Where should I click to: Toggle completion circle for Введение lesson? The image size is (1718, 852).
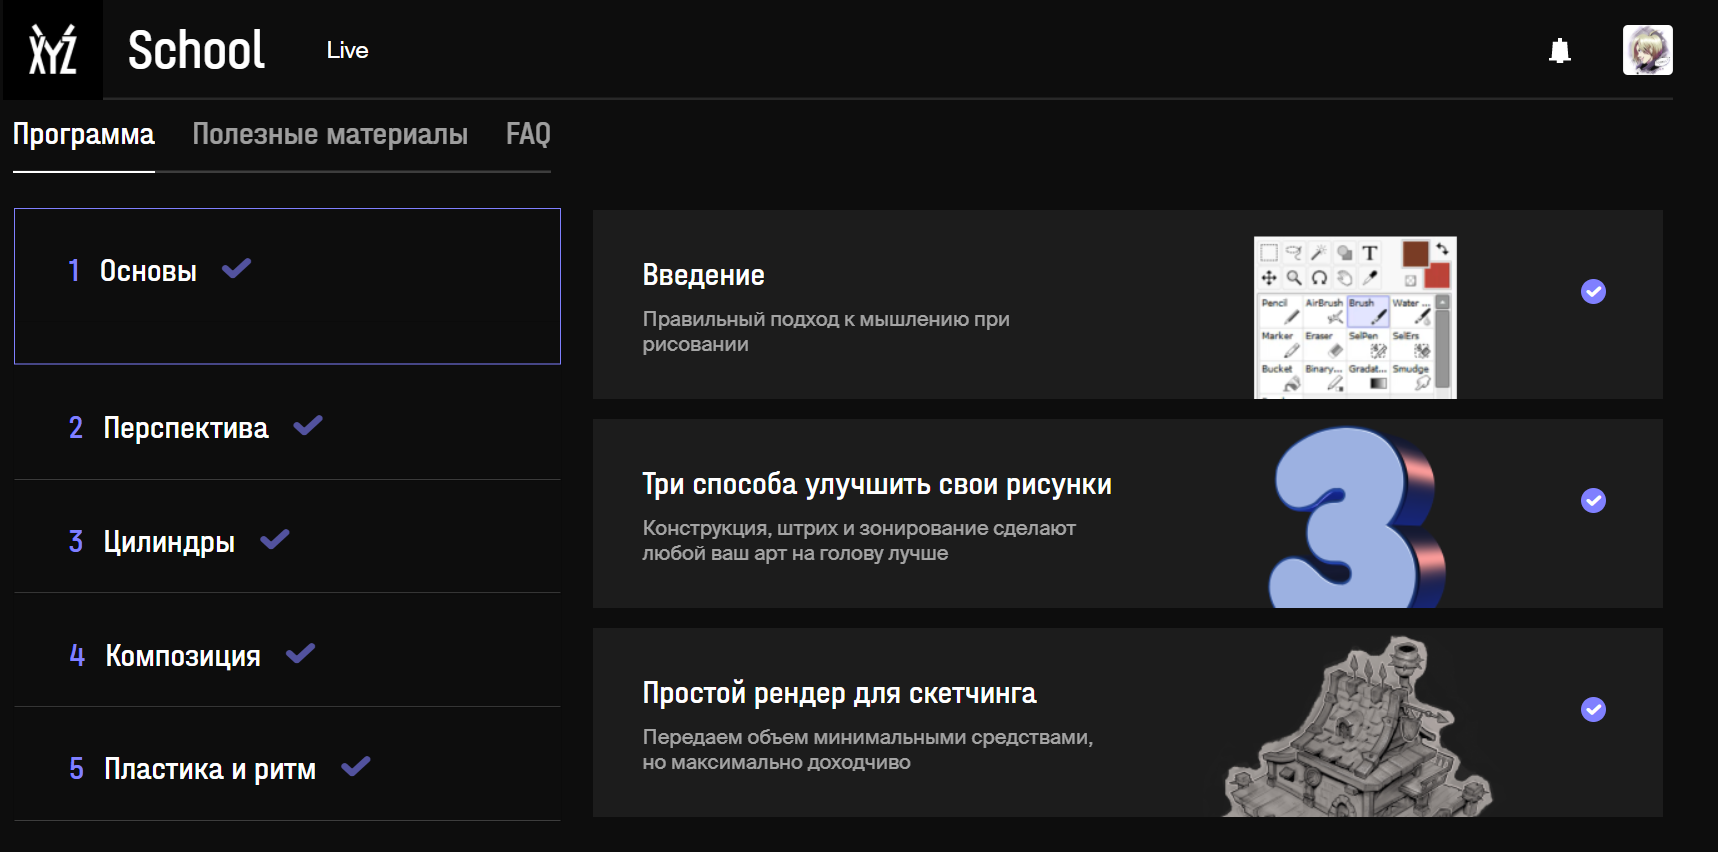tap(1593, 291)
